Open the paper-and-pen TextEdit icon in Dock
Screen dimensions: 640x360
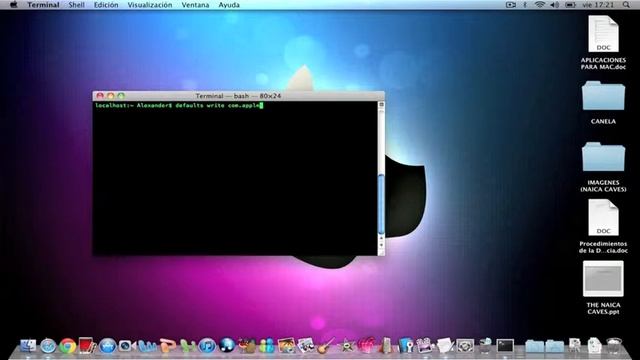click(x=445, y=345)
